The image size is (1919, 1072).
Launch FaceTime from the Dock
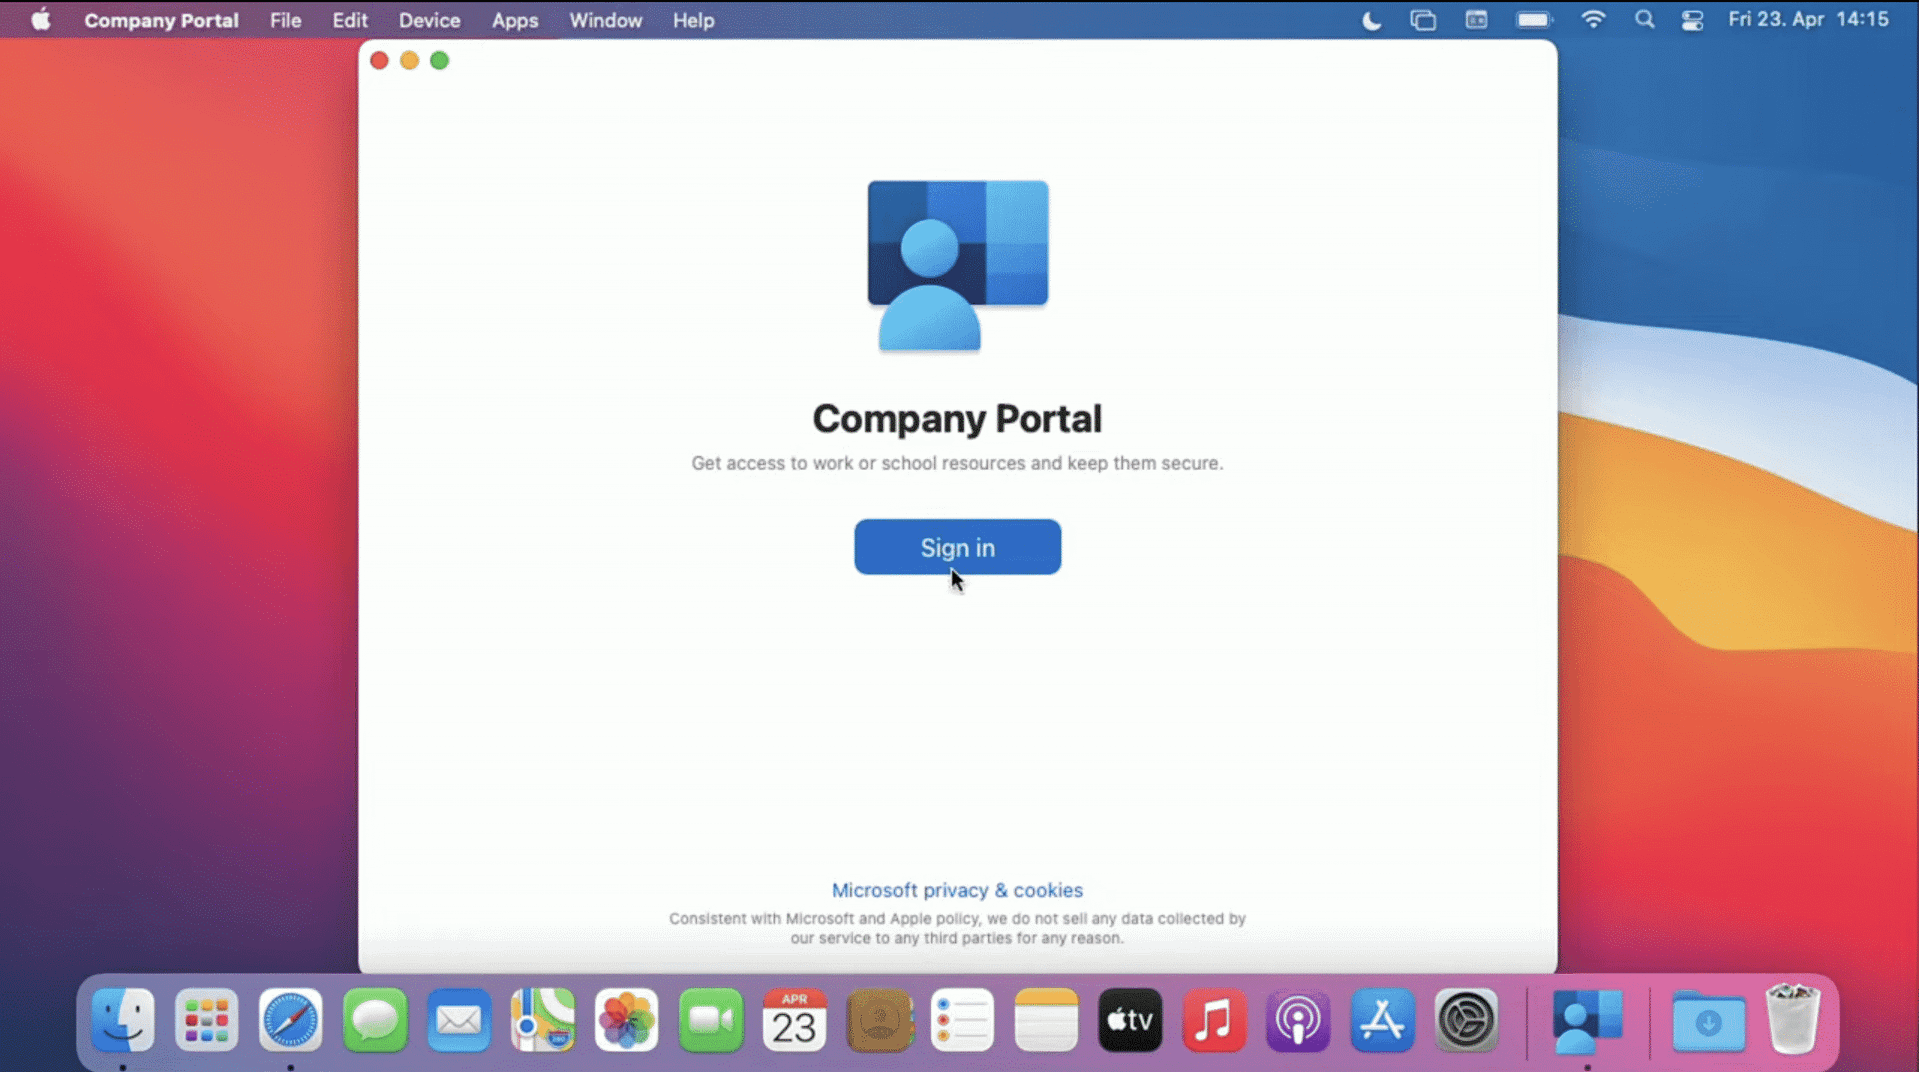click(710, 1021)
